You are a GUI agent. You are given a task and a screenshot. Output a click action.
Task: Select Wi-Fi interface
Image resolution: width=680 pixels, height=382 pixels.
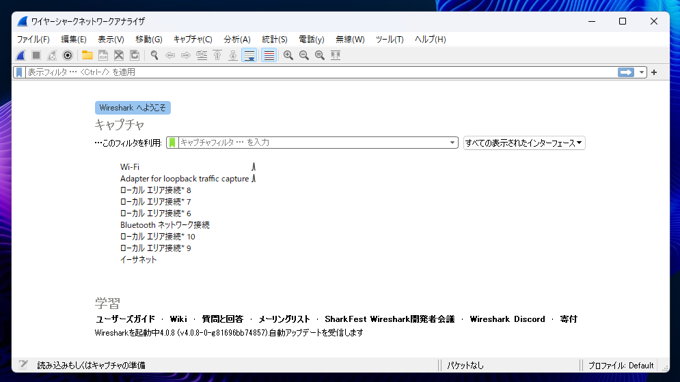pos(130,167)
